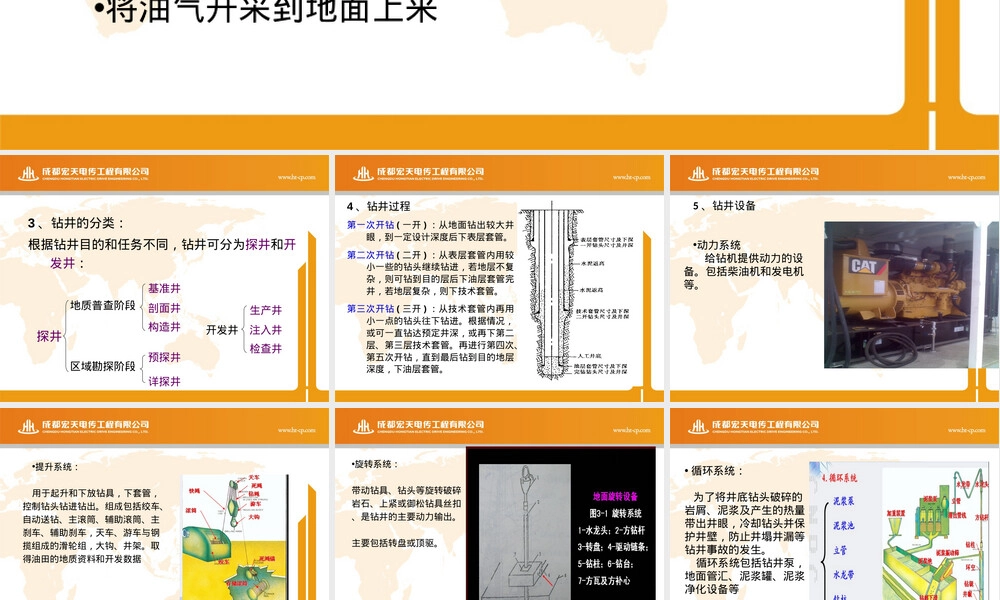1000x600 pixels.
Task: Select the purple text 预探井
Action: 165,357
